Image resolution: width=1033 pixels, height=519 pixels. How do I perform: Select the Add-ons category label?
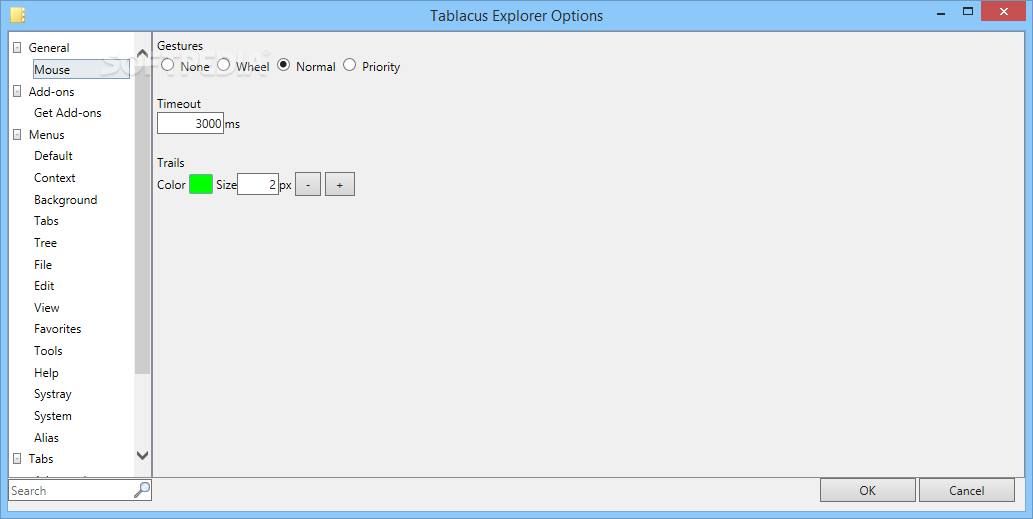click(x=51, y=92)
